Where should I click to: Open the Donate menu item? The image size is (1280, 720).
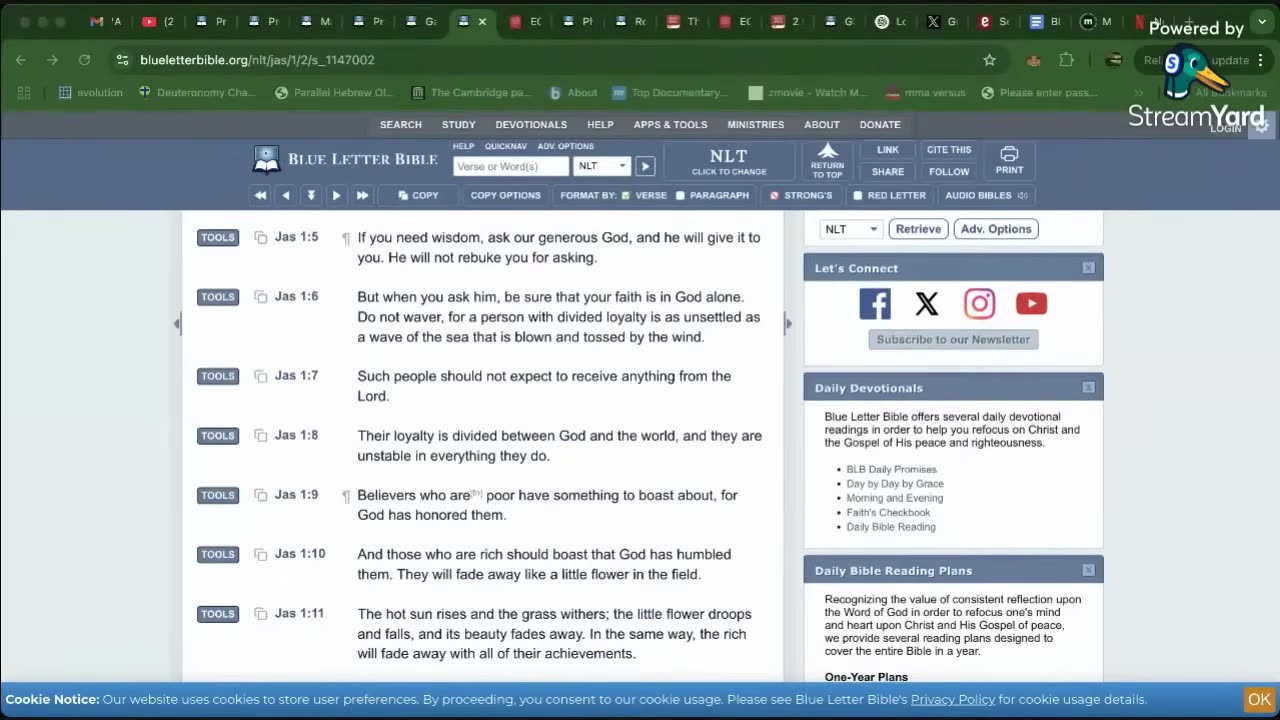click(880, 125)
